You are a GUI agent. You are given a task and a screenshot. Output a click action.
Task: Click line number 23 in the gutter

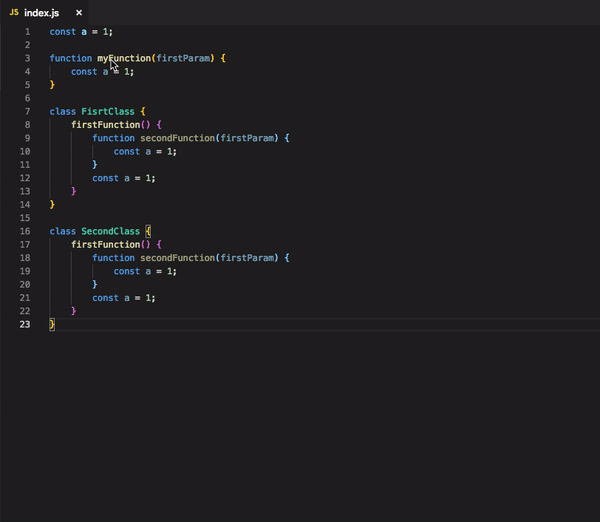pyautogui.click(x=25, y=324)
